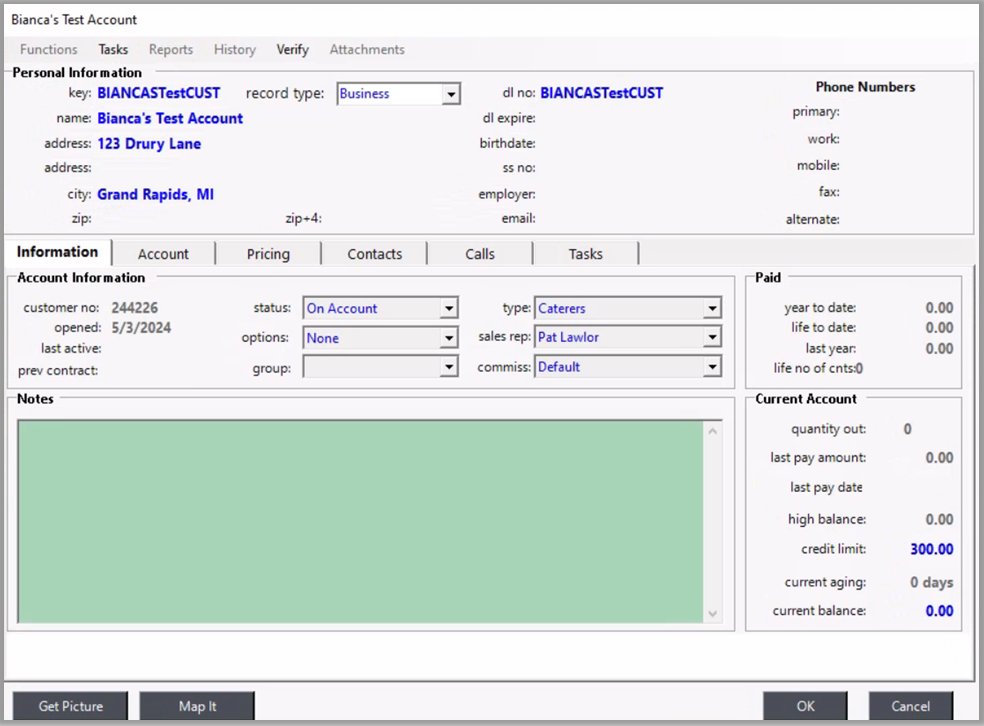Open the options dropdown list
This screenshot has height=726, width=984.
coord(449,339)
